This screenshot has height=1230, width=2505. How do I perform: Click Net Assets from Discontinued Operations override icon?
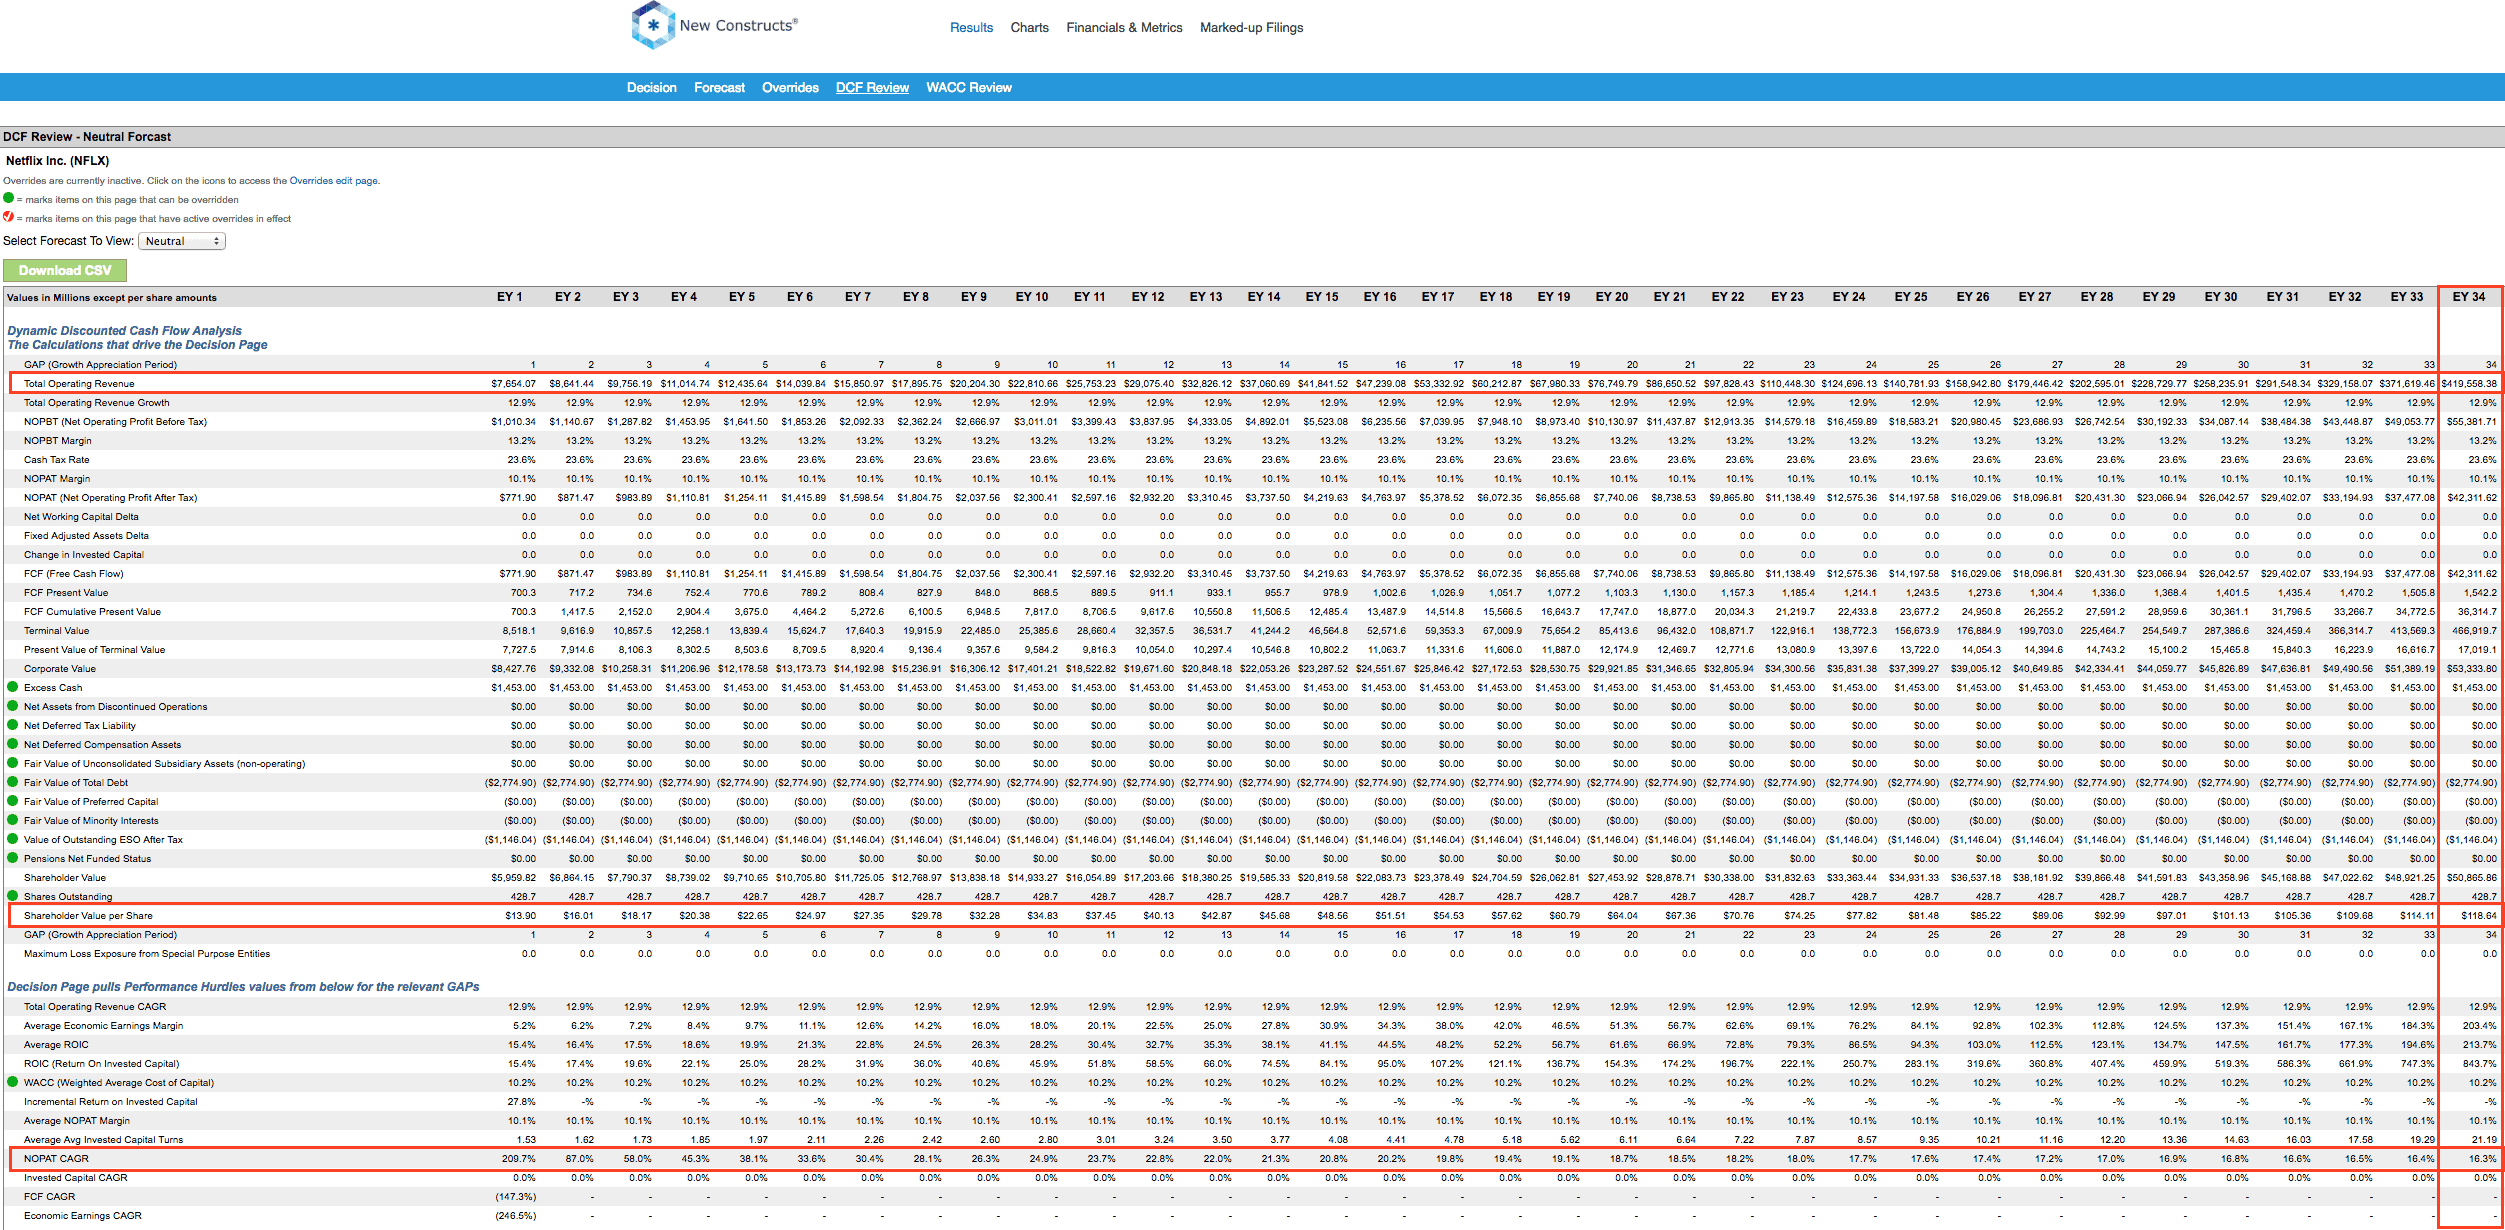pos(13,706)
